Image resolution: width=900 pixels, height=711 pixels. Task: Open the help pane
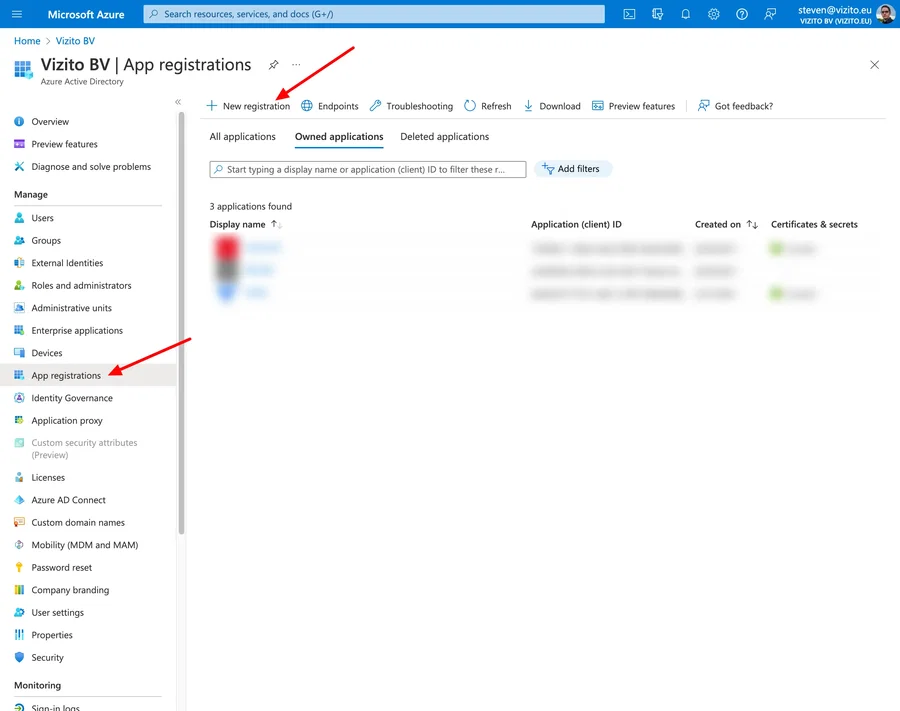point(740,14)
